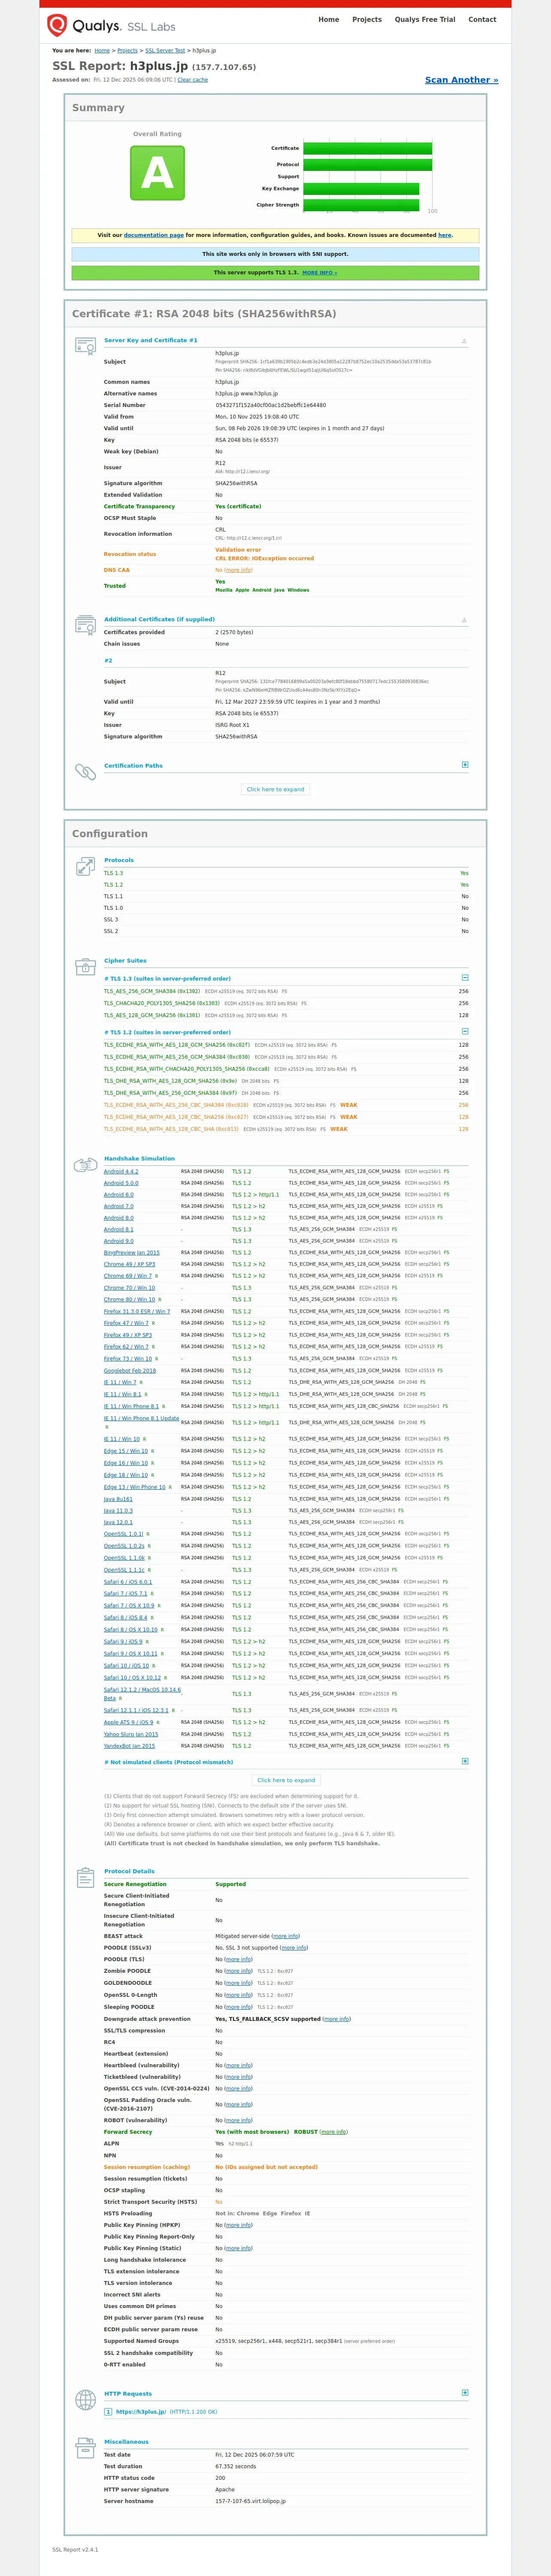Image resolution: width=551 pixels, height=2576 pixels.
Task: Collapse the TLS 1.2 cipher suites list
Action: 465,1031
